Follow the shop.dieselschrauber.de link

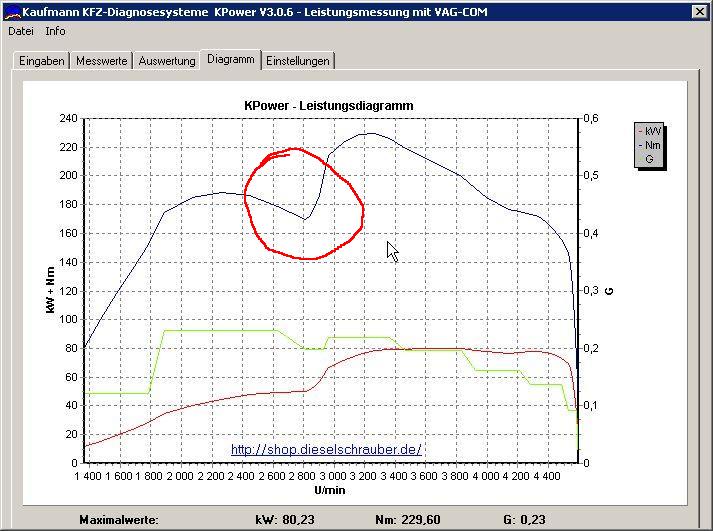pos(326,450)
